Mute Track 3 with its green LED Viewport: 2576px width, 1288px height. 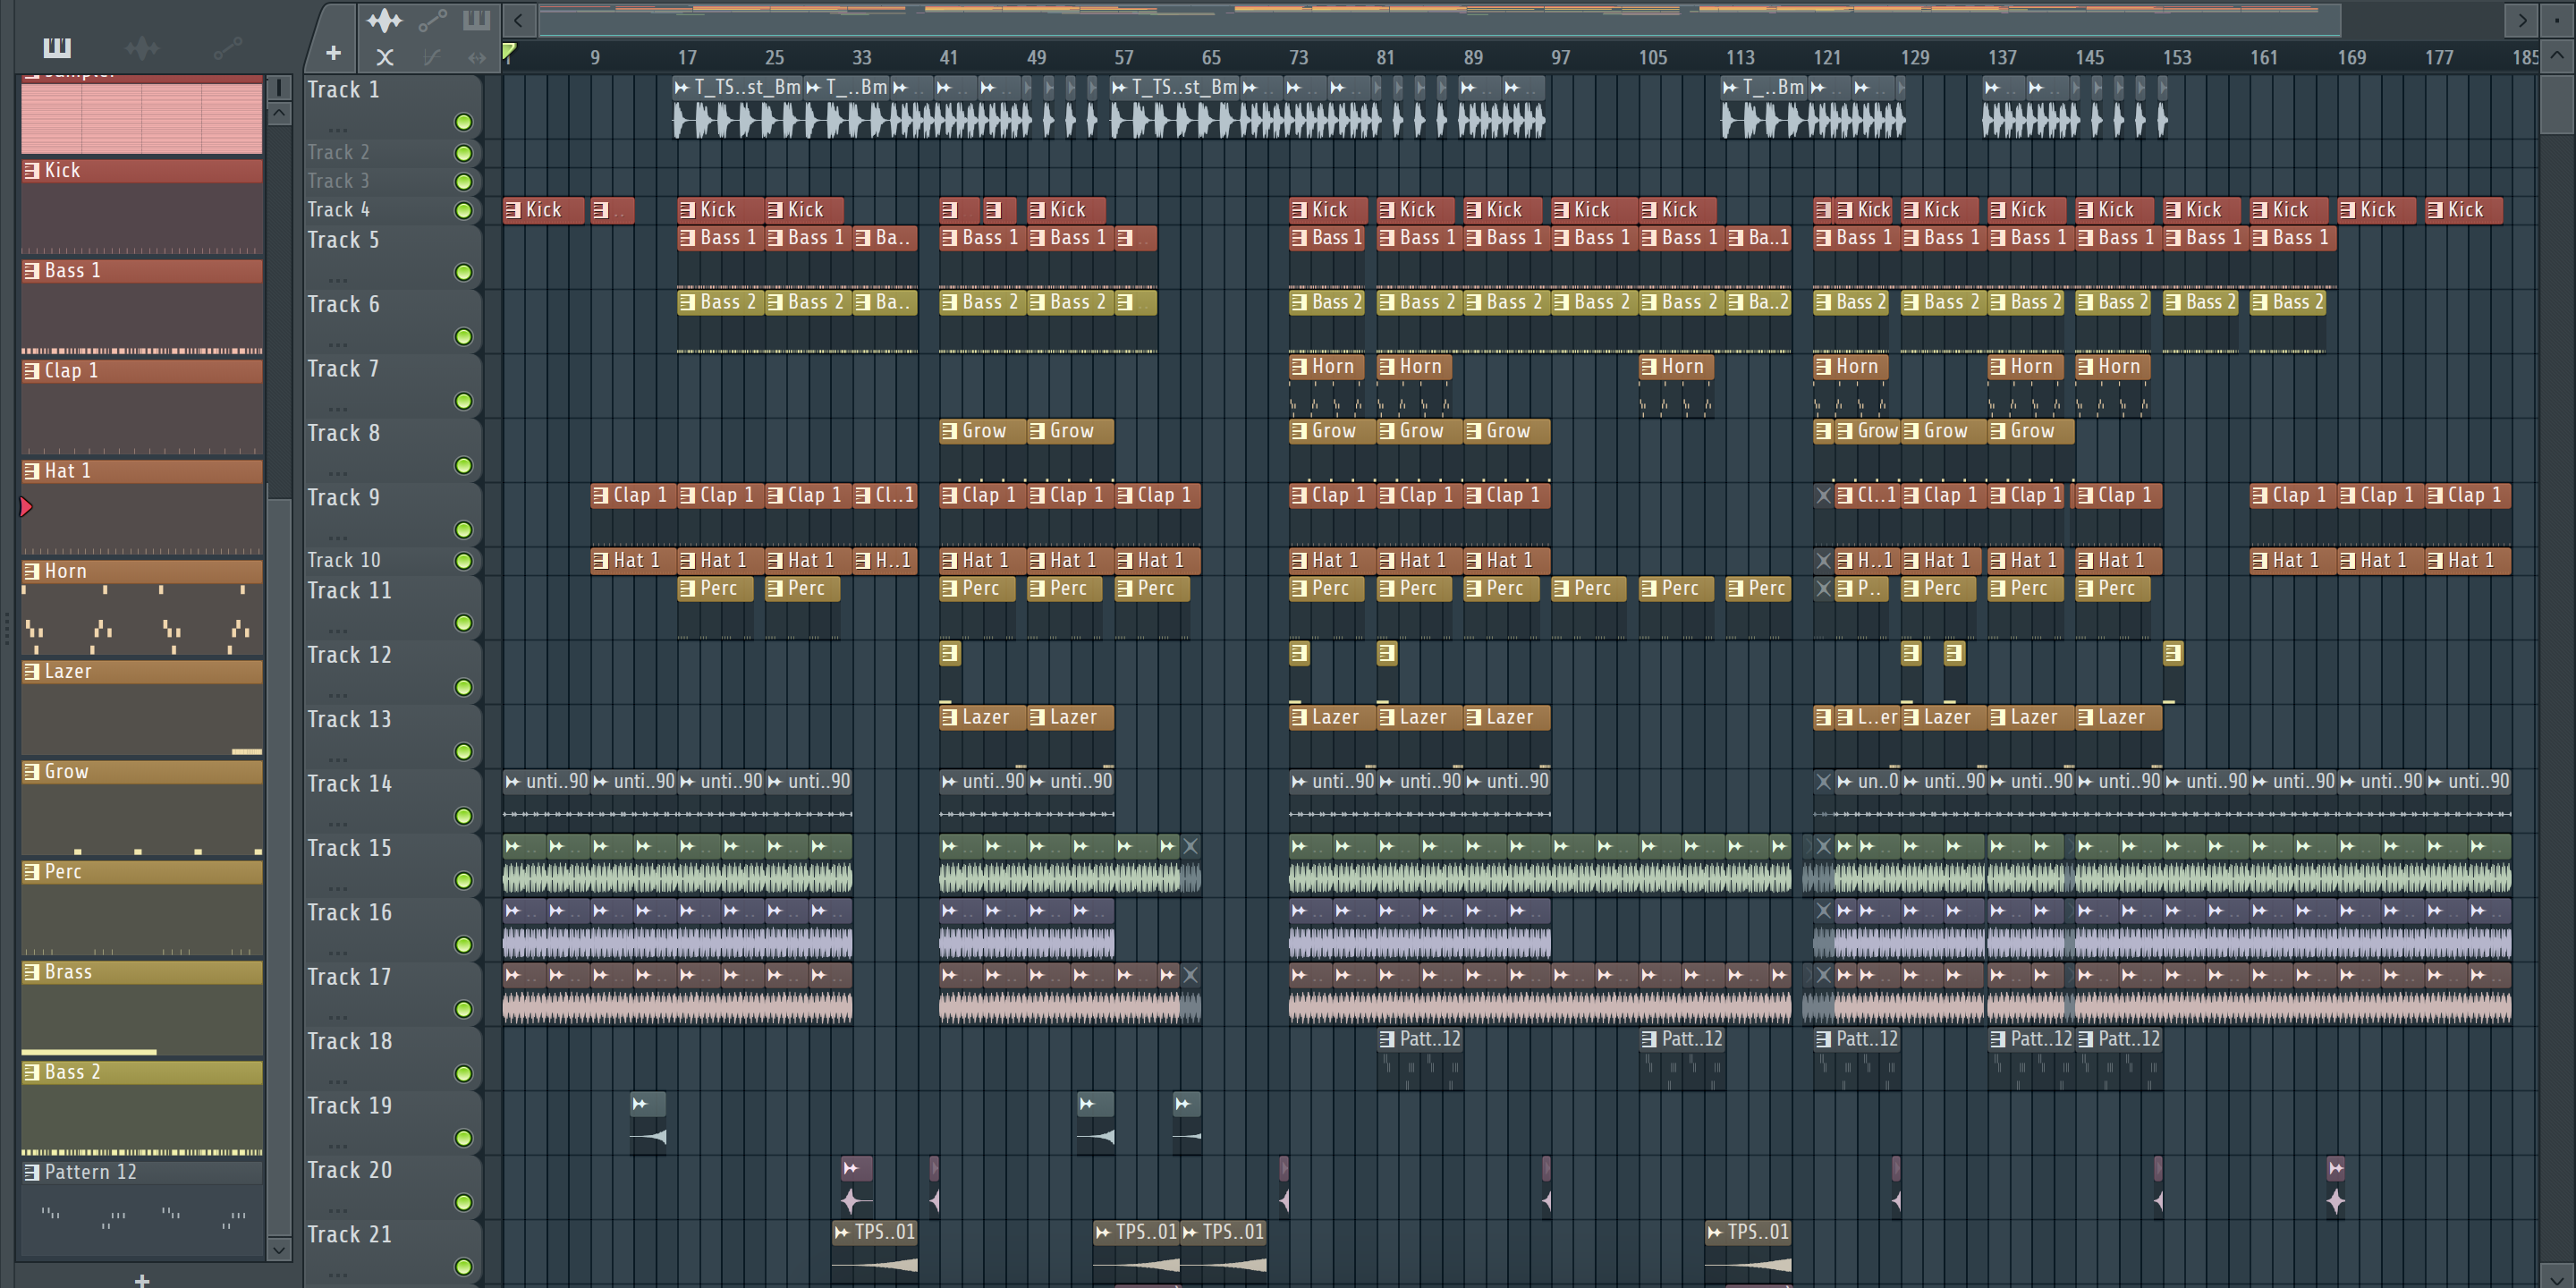pyautogui.click(x=463, y=182)
